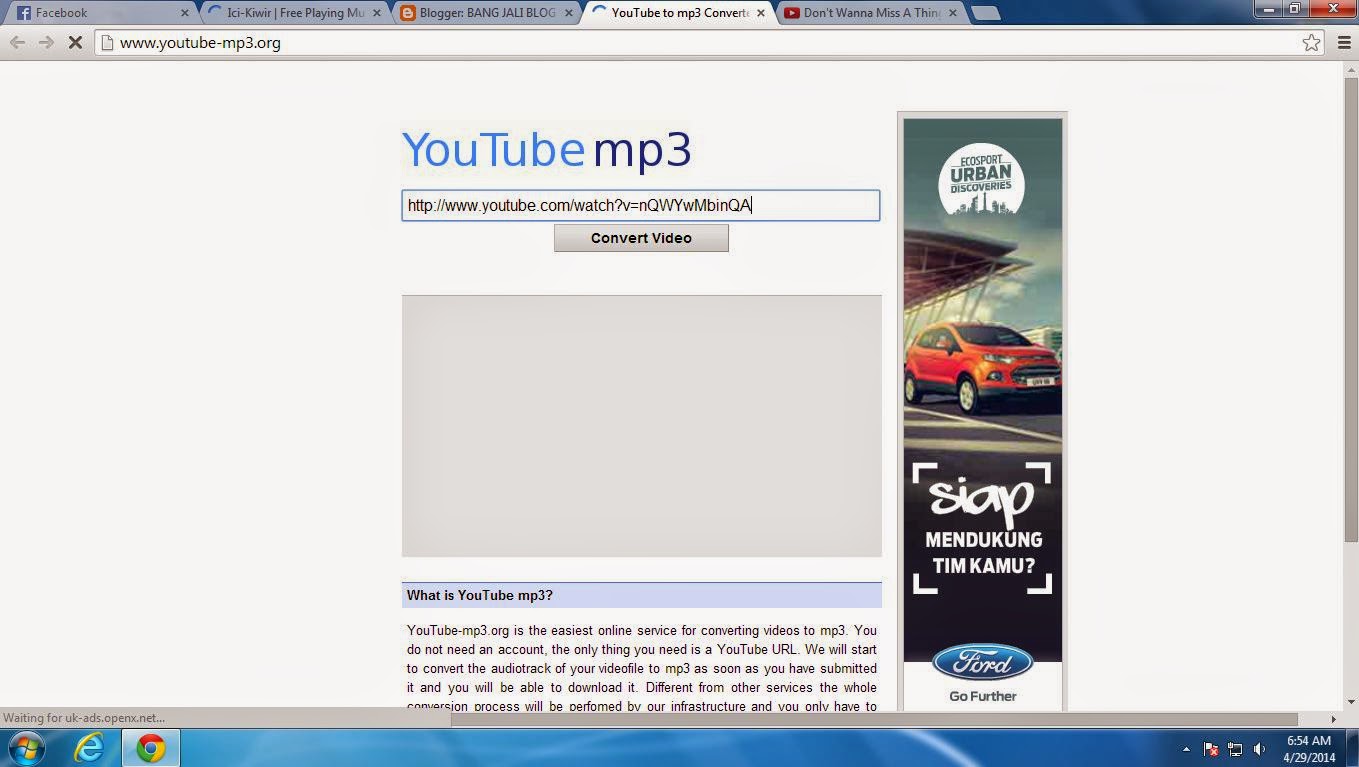Close the Facebook tab

point(185,13)
